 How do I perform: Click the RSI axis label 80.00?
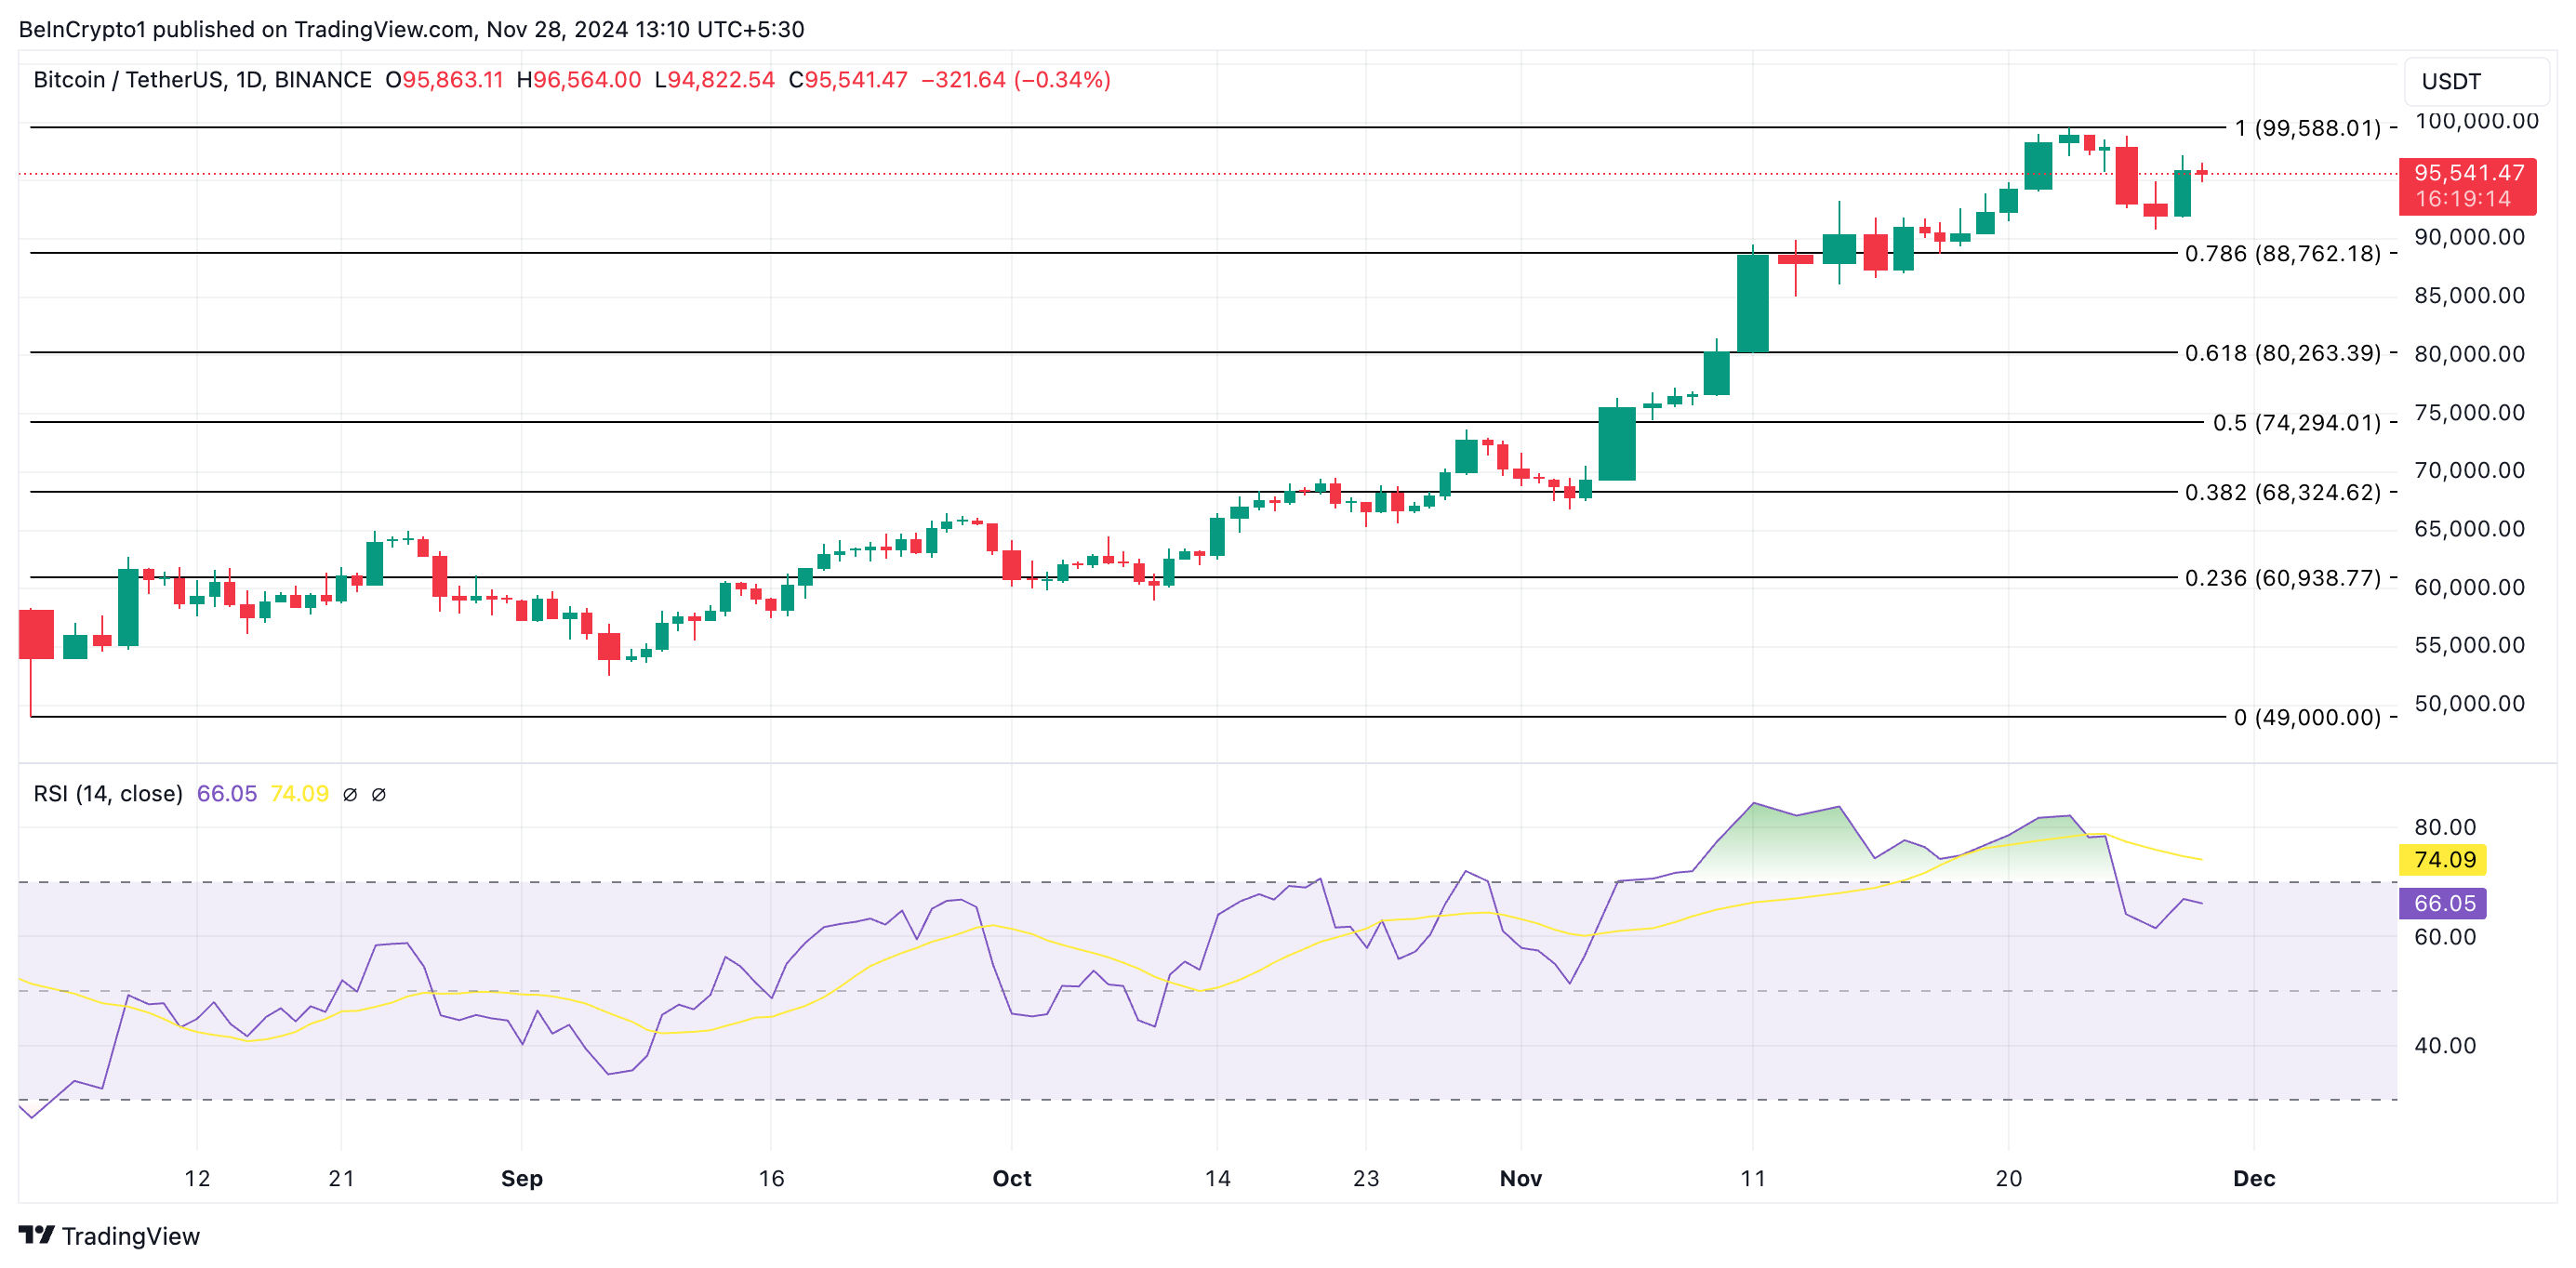(2445, 827)
